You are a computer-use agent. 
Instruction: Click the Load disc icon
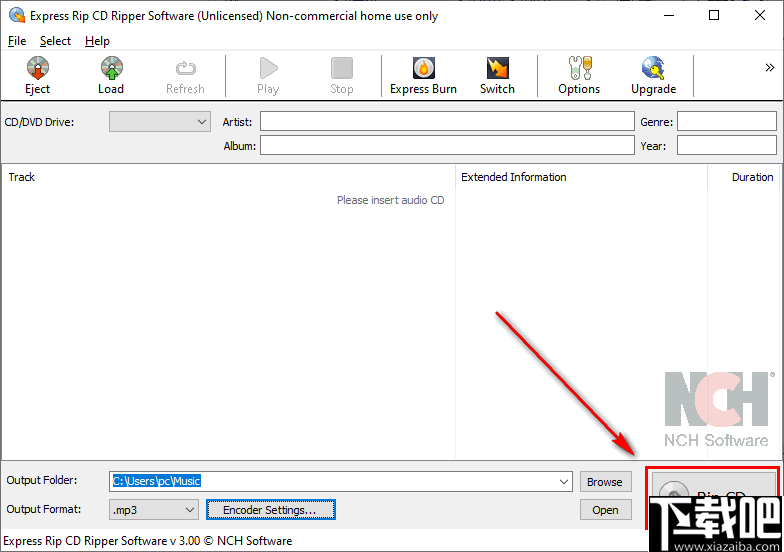click(112, 68)
